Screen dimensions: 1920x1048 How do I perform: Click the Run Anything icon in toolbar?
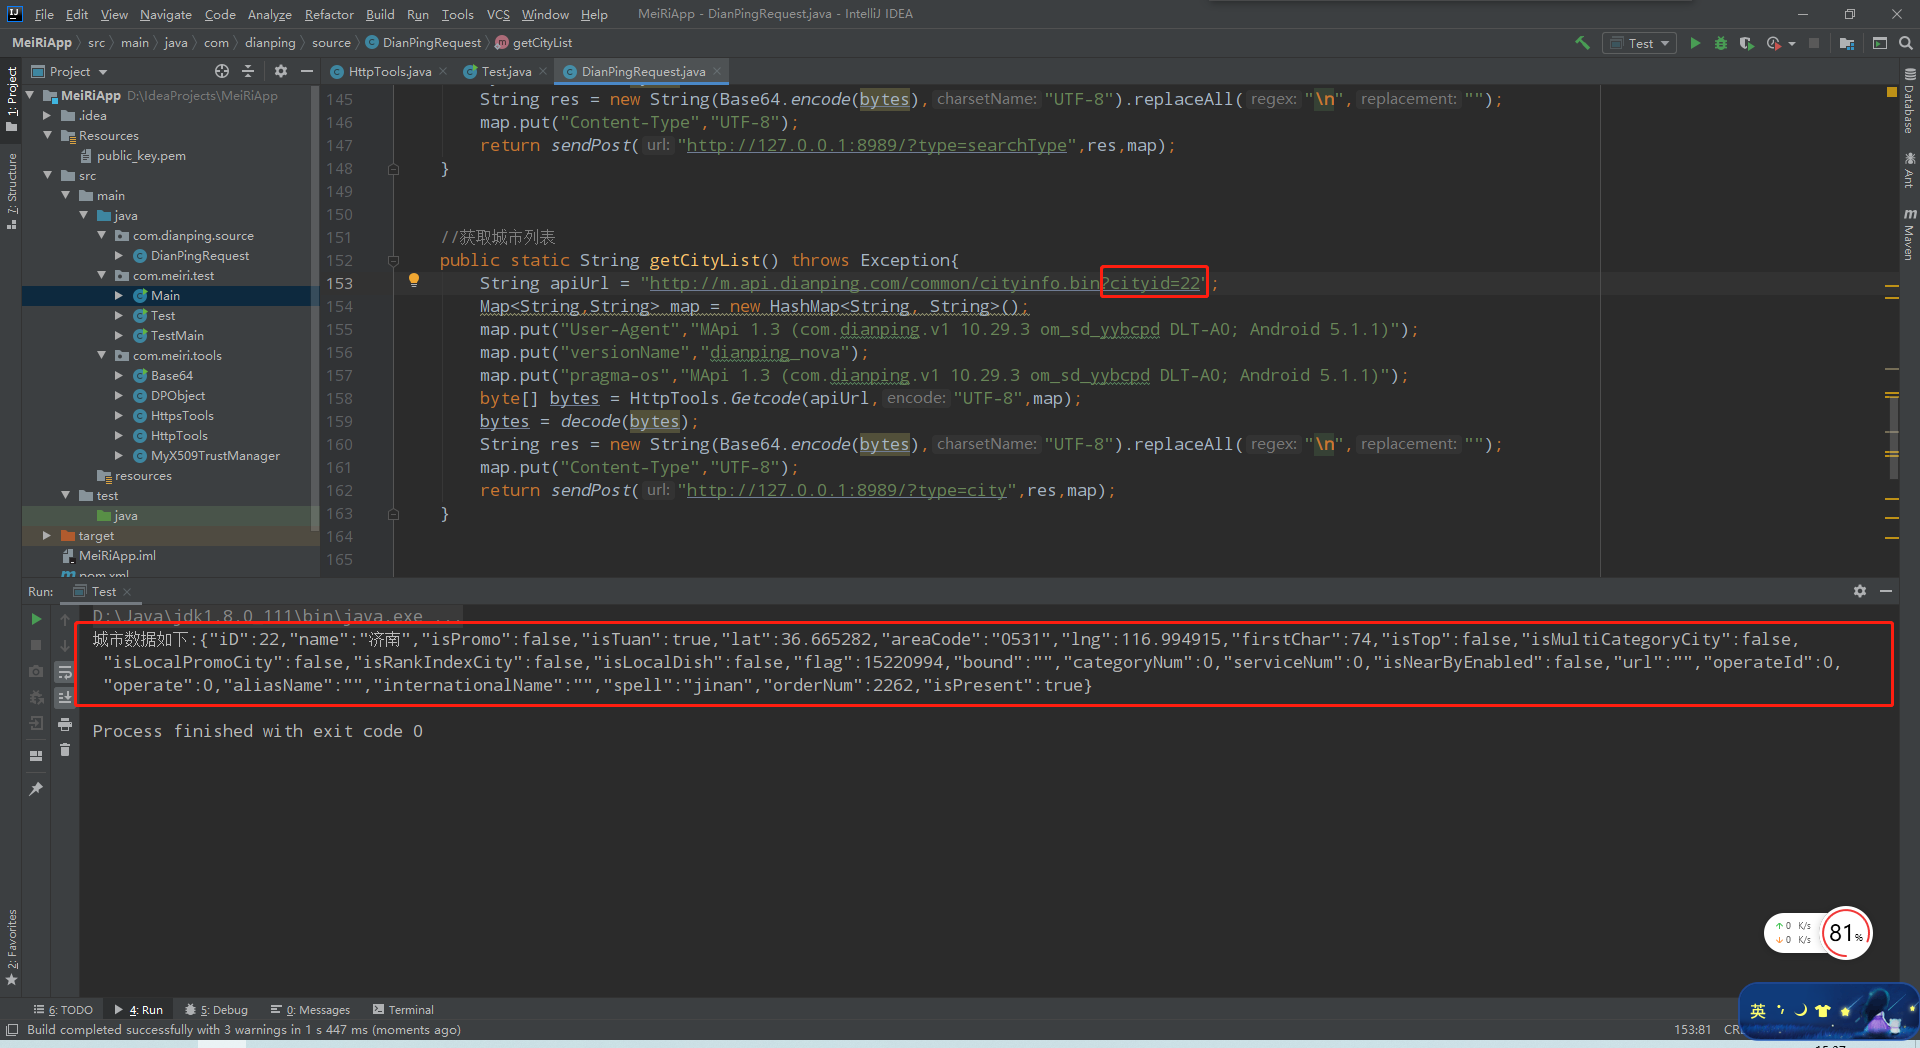pos(1880,43)
